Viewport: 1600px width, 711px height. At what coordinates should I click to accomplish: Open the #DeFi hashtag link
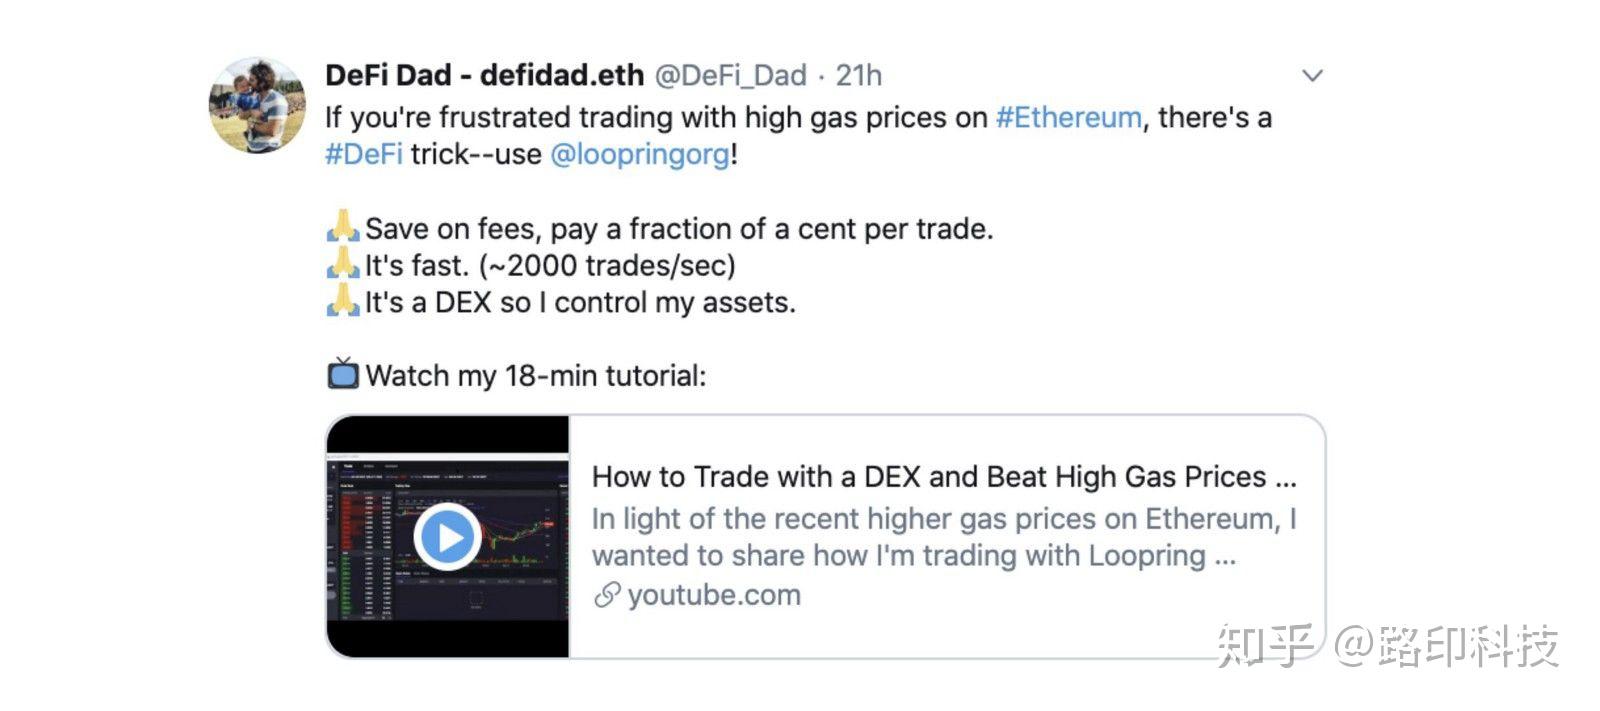click(x=364, y=154)
